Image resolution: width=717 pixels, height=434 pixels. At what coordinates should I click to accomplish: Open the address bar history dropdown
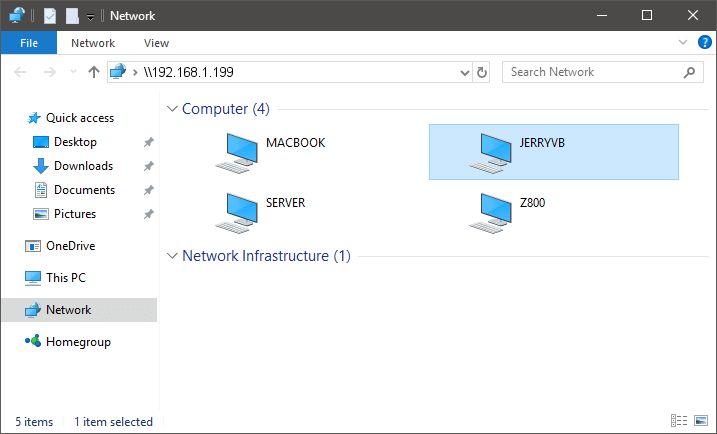point(464,72)
